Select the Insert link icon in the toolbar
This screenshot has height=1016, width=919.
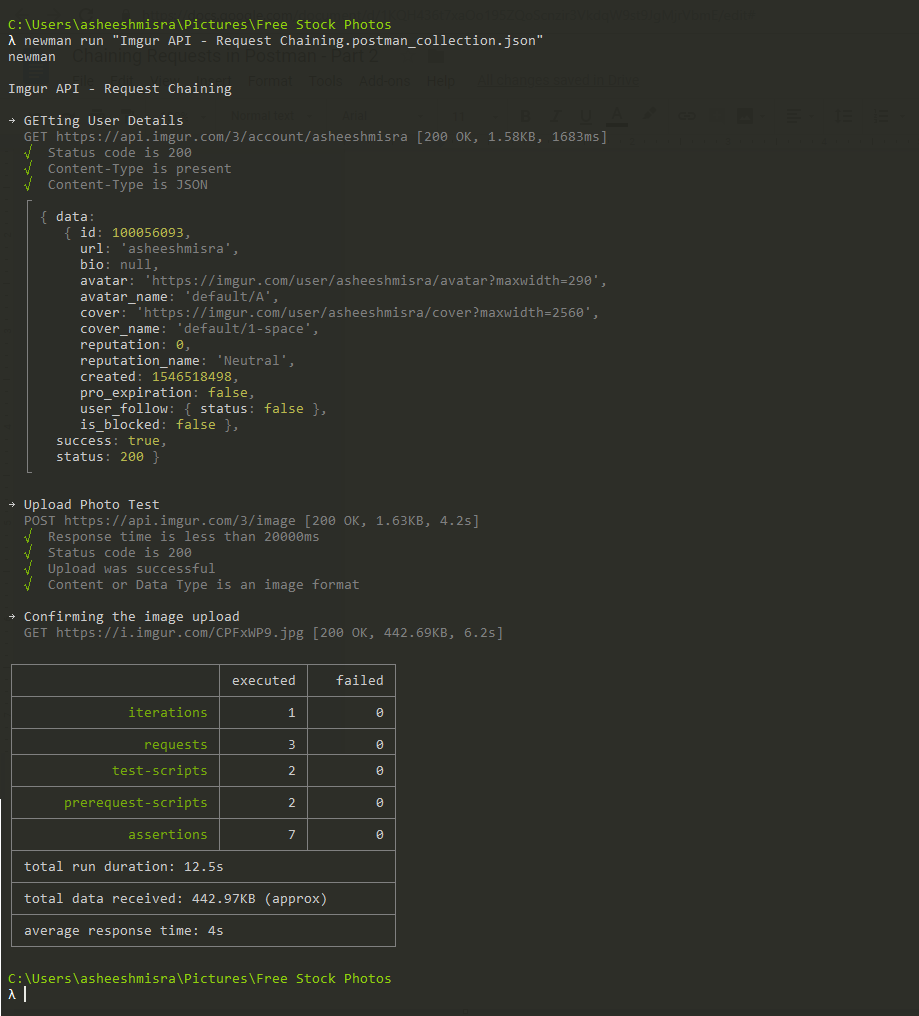click(x=689, y=114)
